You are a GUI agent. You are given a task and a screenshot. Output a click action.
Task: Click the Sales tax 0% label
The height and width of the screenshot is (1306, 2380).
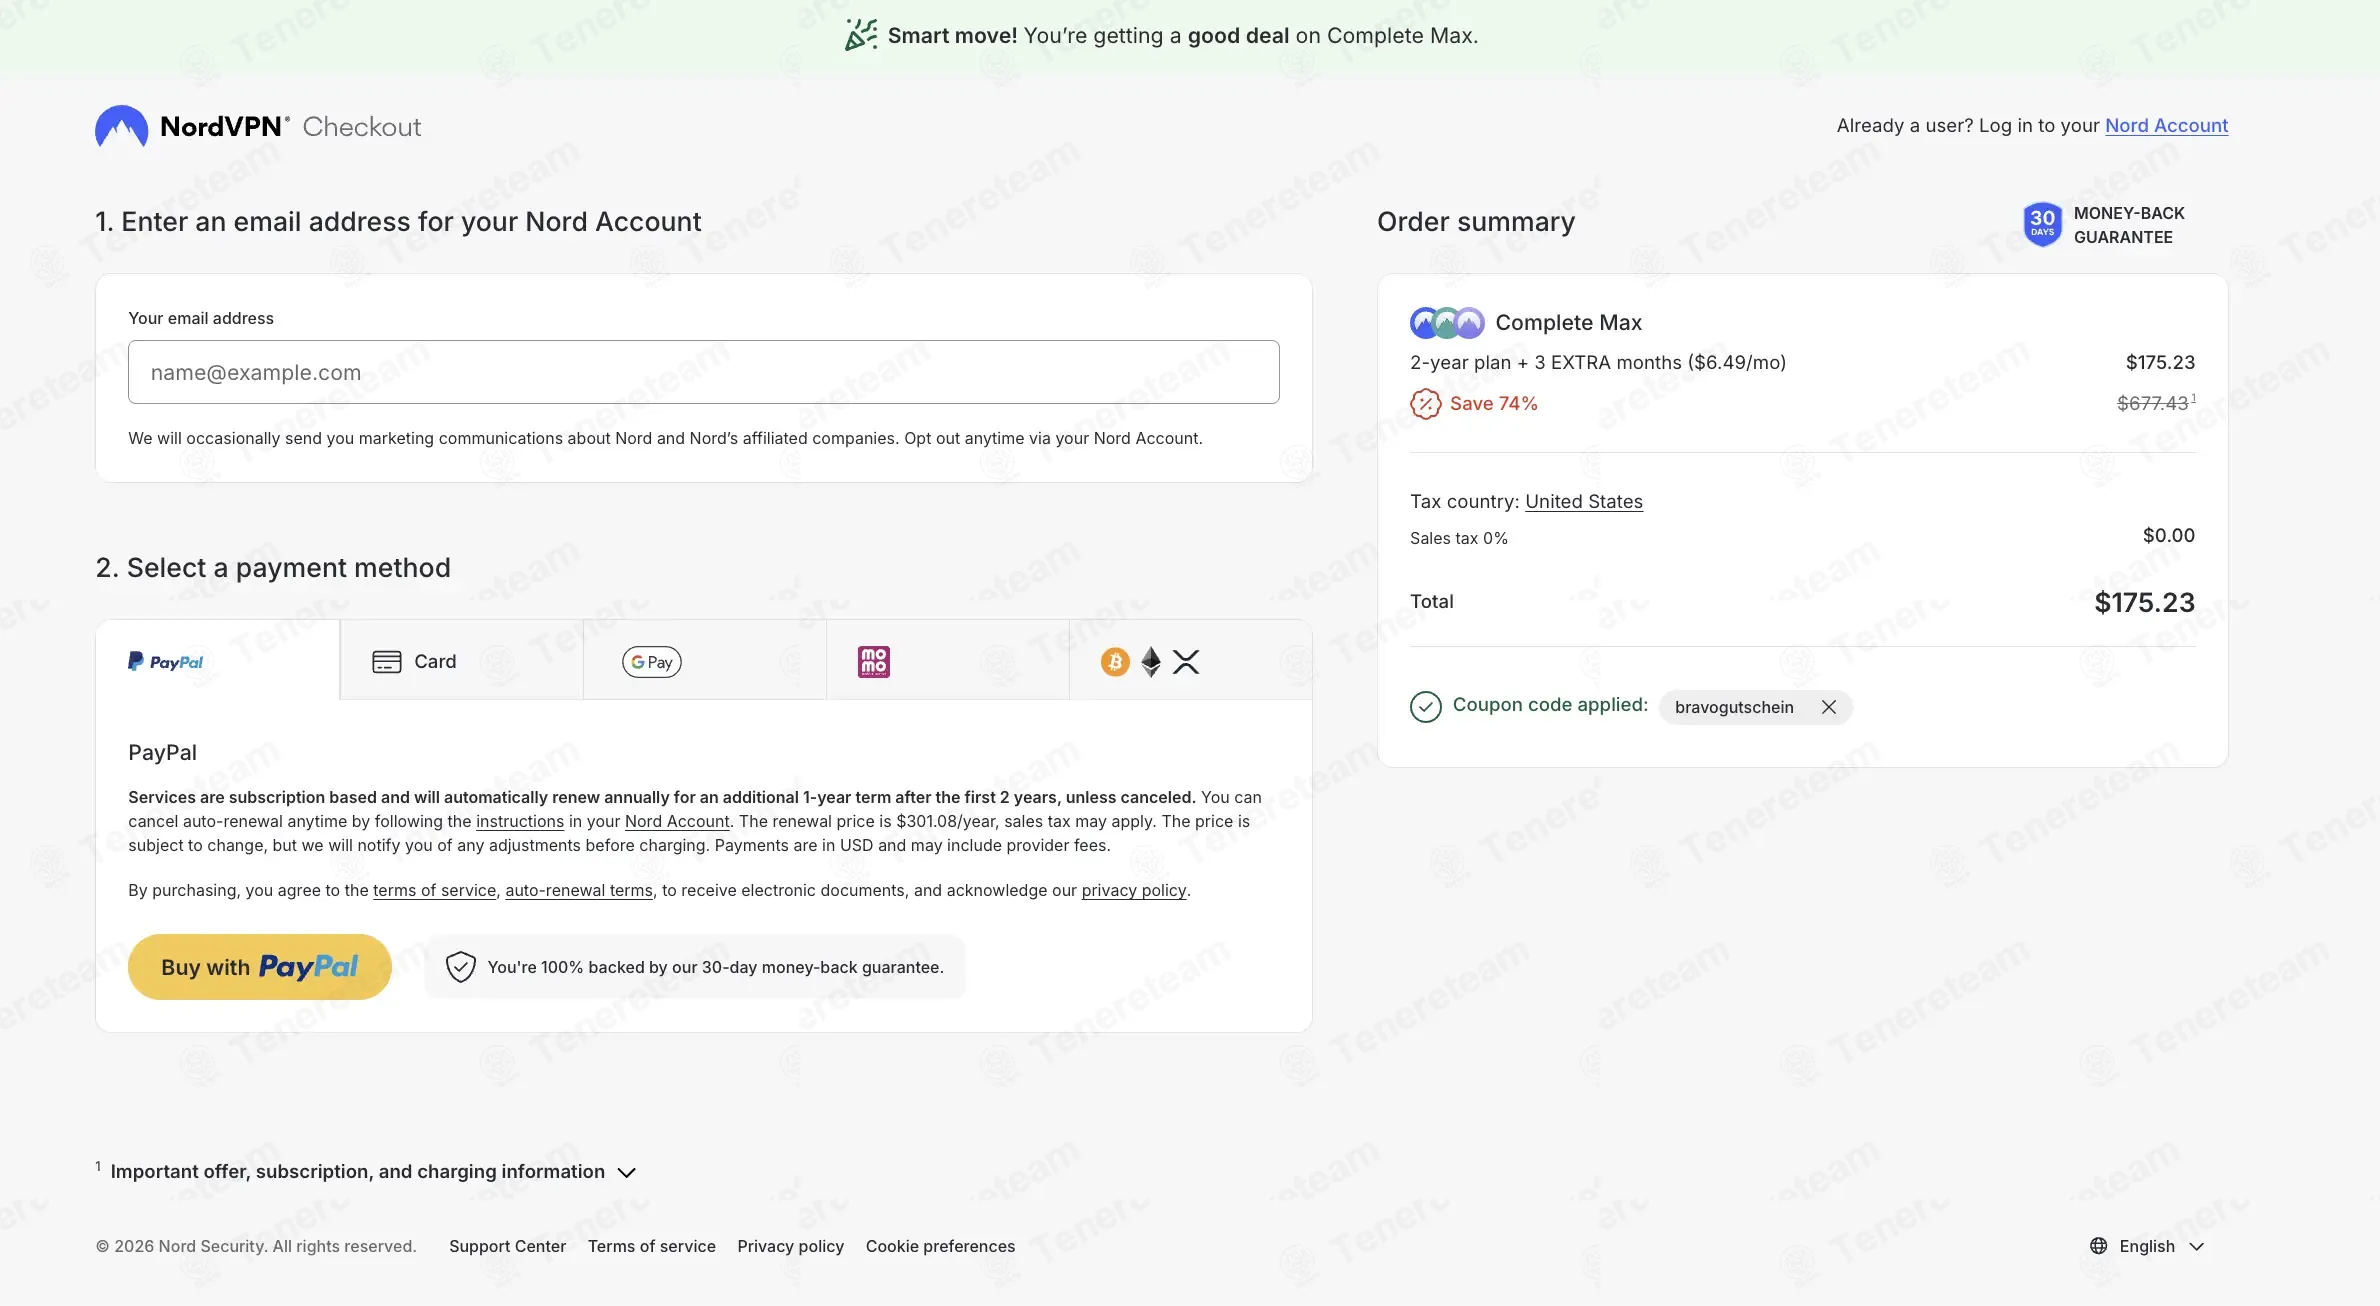coord(1458,538)
